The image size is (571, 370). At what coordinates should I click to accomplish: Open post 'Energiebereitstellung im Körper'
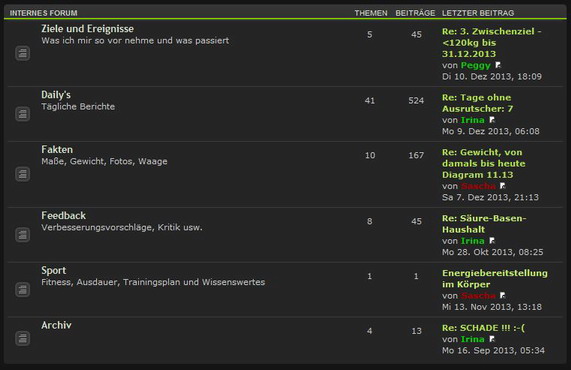pos(495,279)
